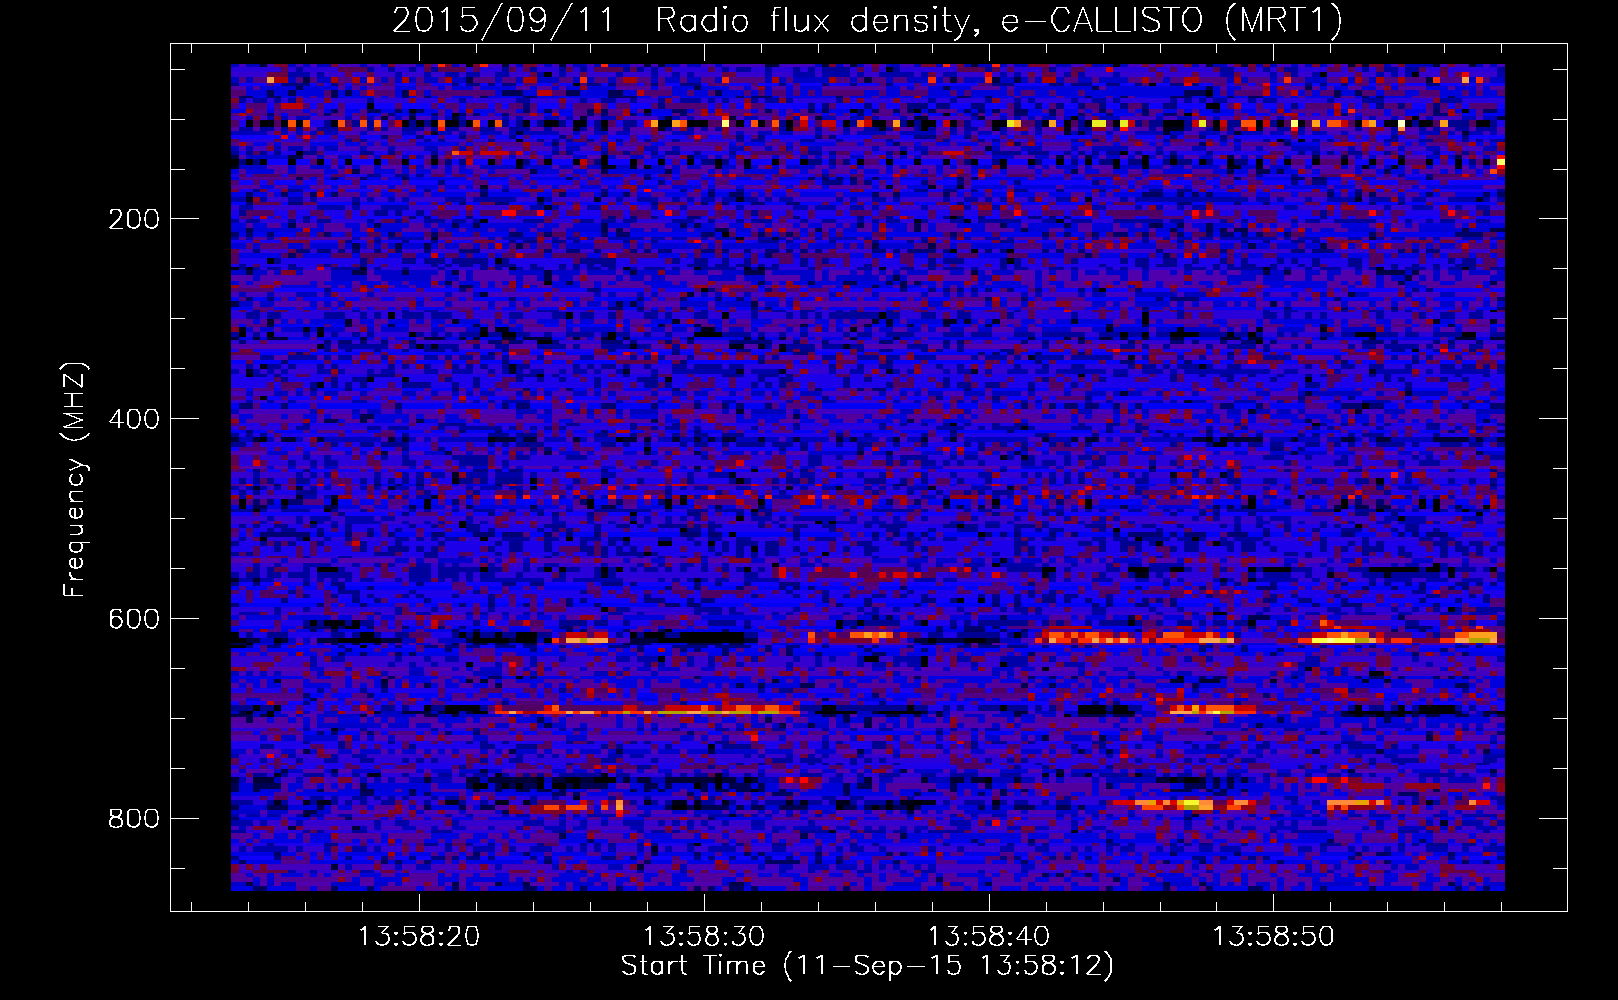Click the 13:58:30 time tick label
The width and height of the screenshot is (1618, 1000).
pyautogui.click(x=704, y=937)
